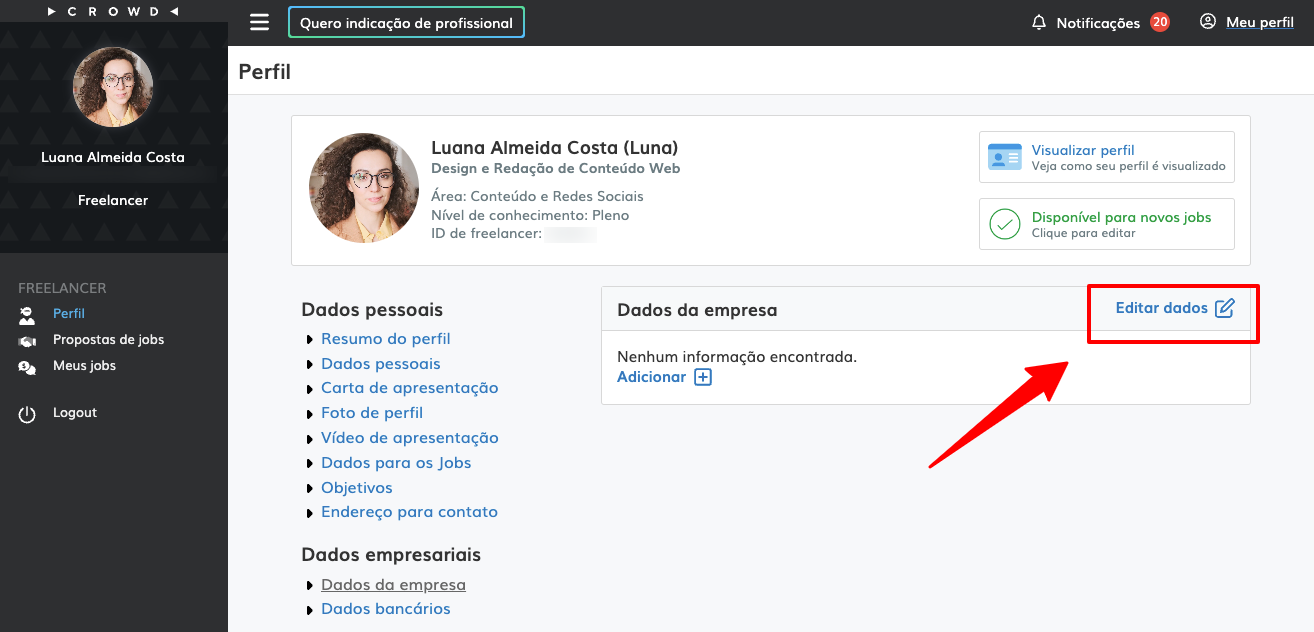Screen dimensions: 1314x632
Task: Click the Meus jobs sidebar icon
Action: (27, 367)
